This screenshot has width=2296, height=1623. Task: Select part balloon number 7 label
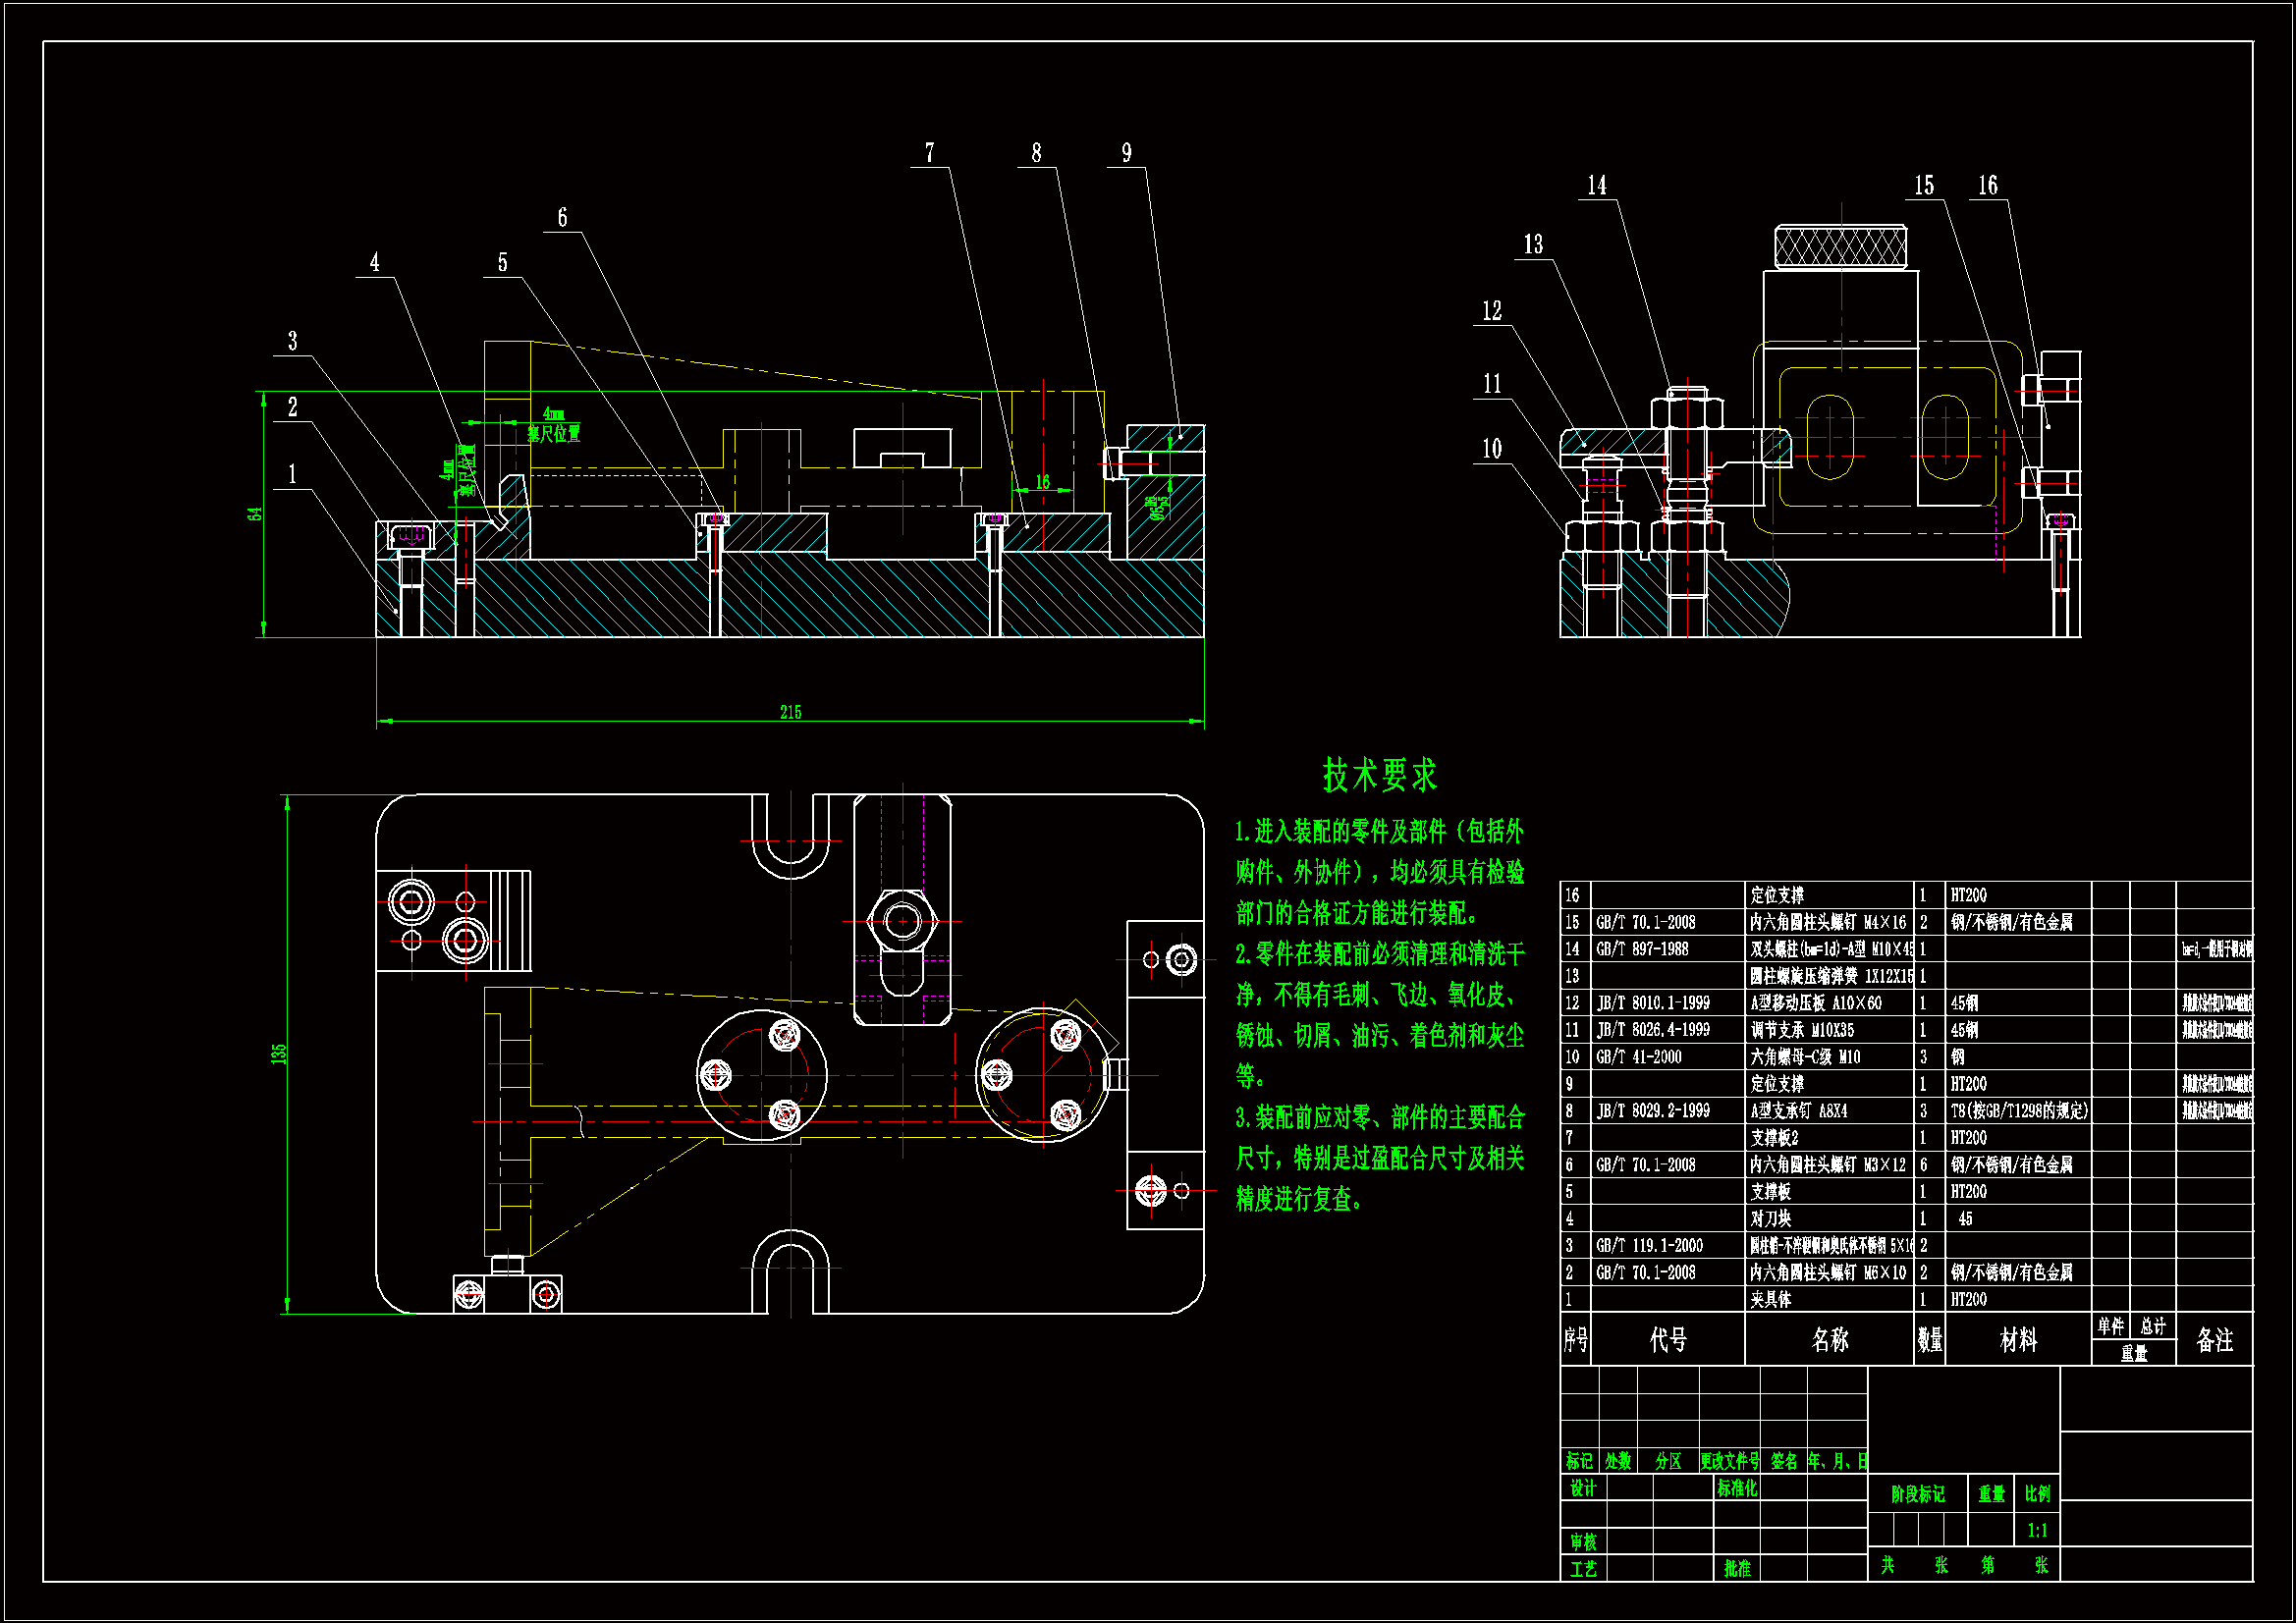click(x=929, y=153)
